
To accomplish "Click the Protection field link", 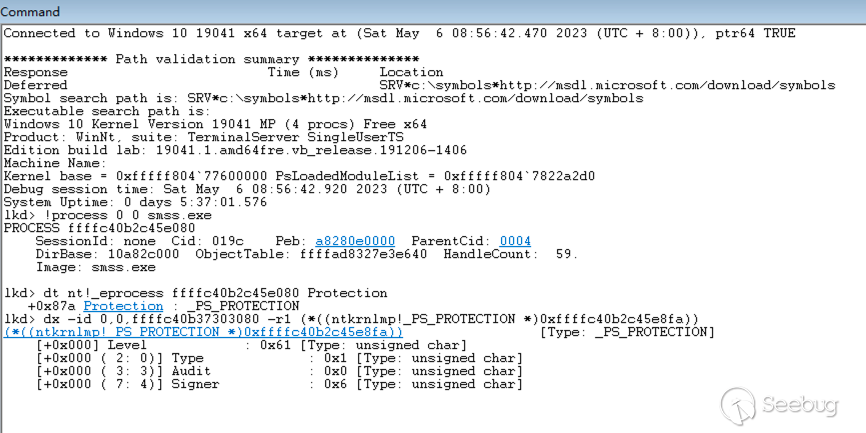I will (x=123, y=306).
